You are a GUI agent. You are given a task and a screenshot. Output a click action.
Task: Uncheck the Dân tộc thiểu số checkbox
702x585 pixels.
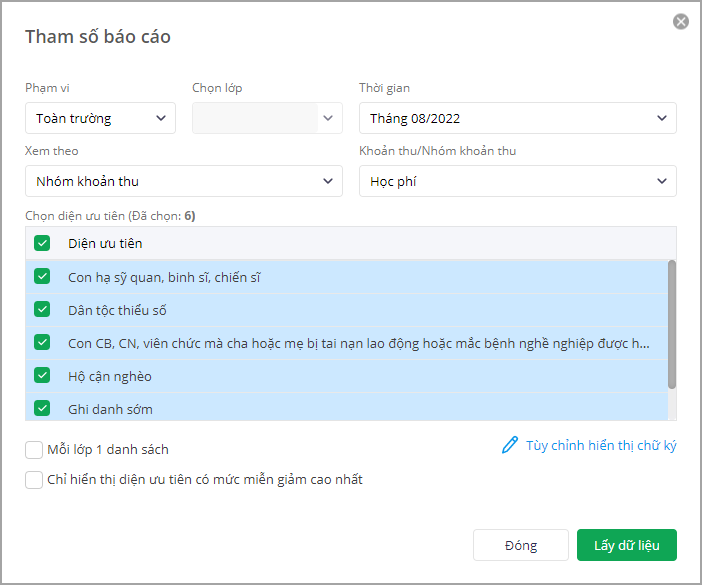pyautogui.click(x=42, y=310)
